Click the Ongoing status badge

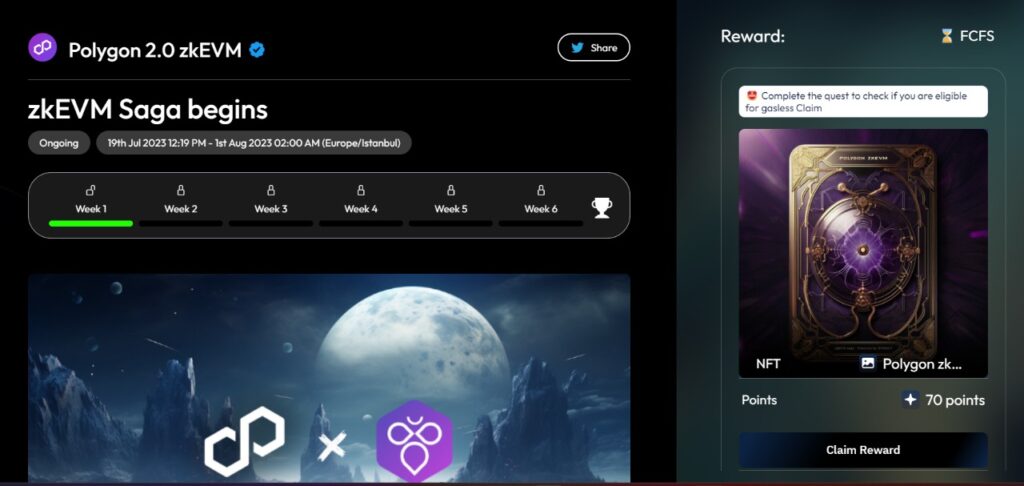point(59,143)
